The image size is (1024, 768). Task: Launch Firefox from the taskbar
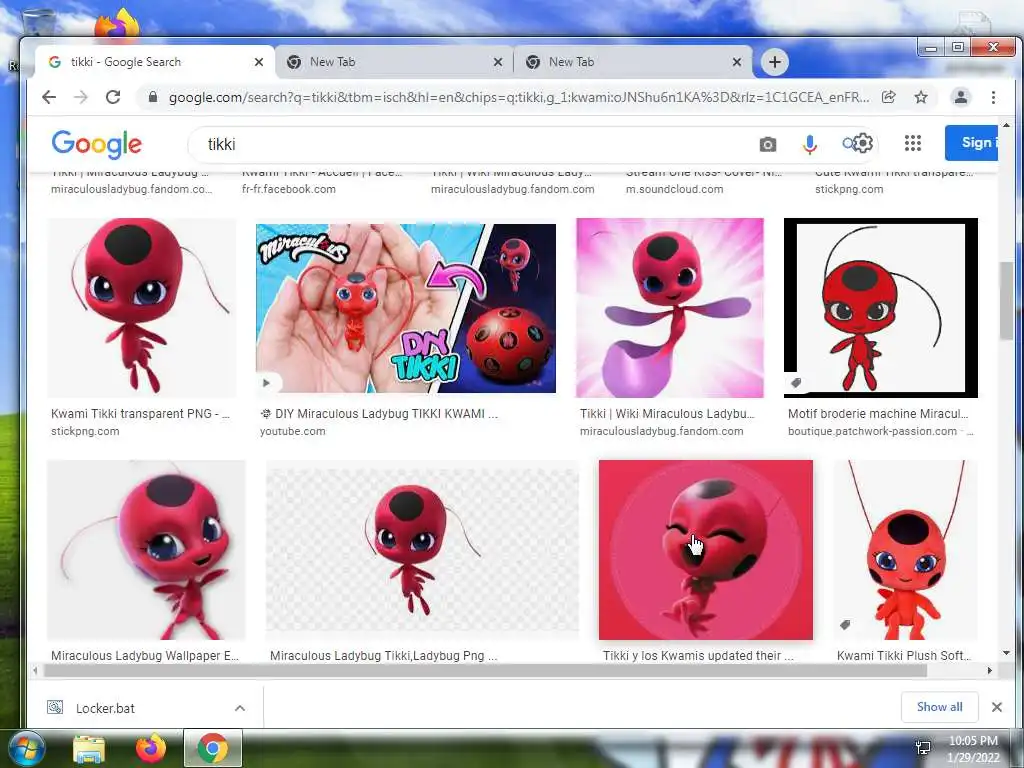pos(151,749)
